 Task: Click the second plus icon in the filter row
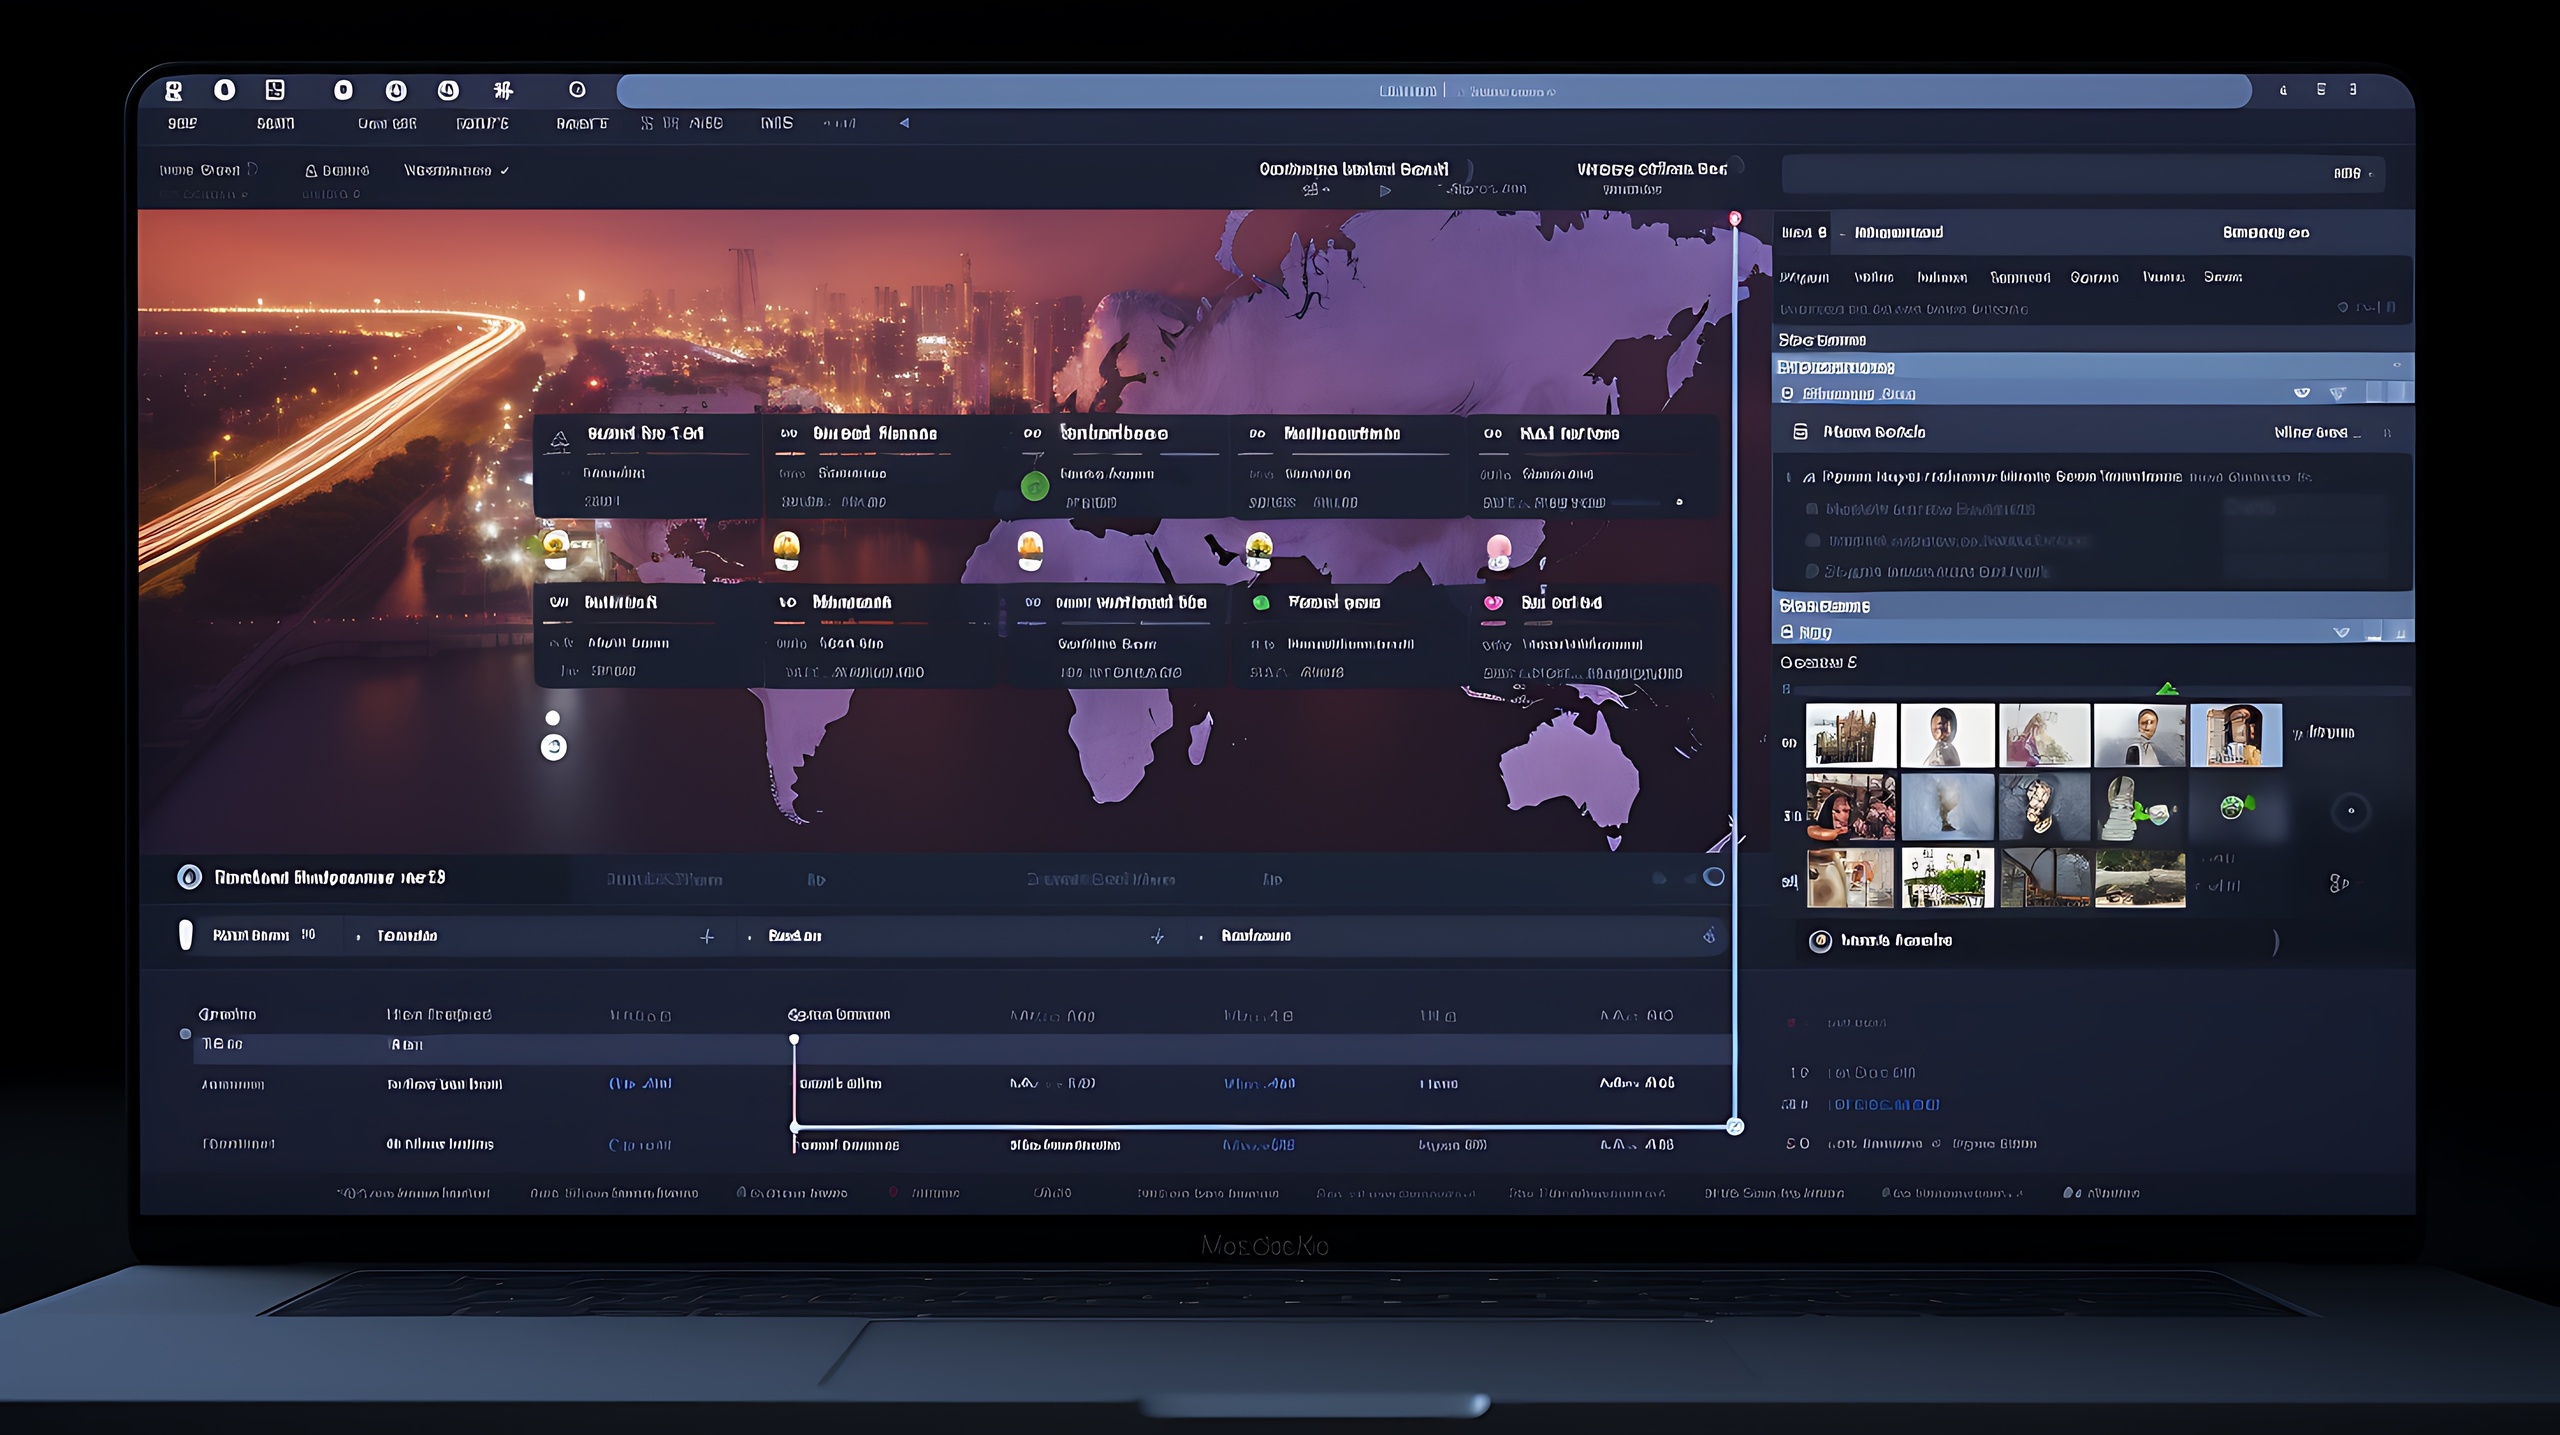[x=1157, y=936]
